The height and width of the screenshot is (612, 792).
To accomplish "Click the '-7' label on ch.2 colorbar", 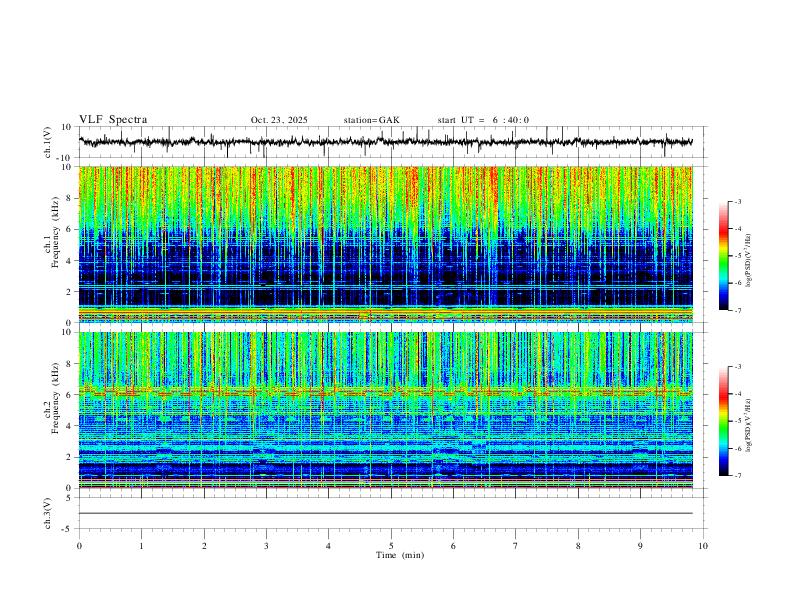I will point(737,475).
